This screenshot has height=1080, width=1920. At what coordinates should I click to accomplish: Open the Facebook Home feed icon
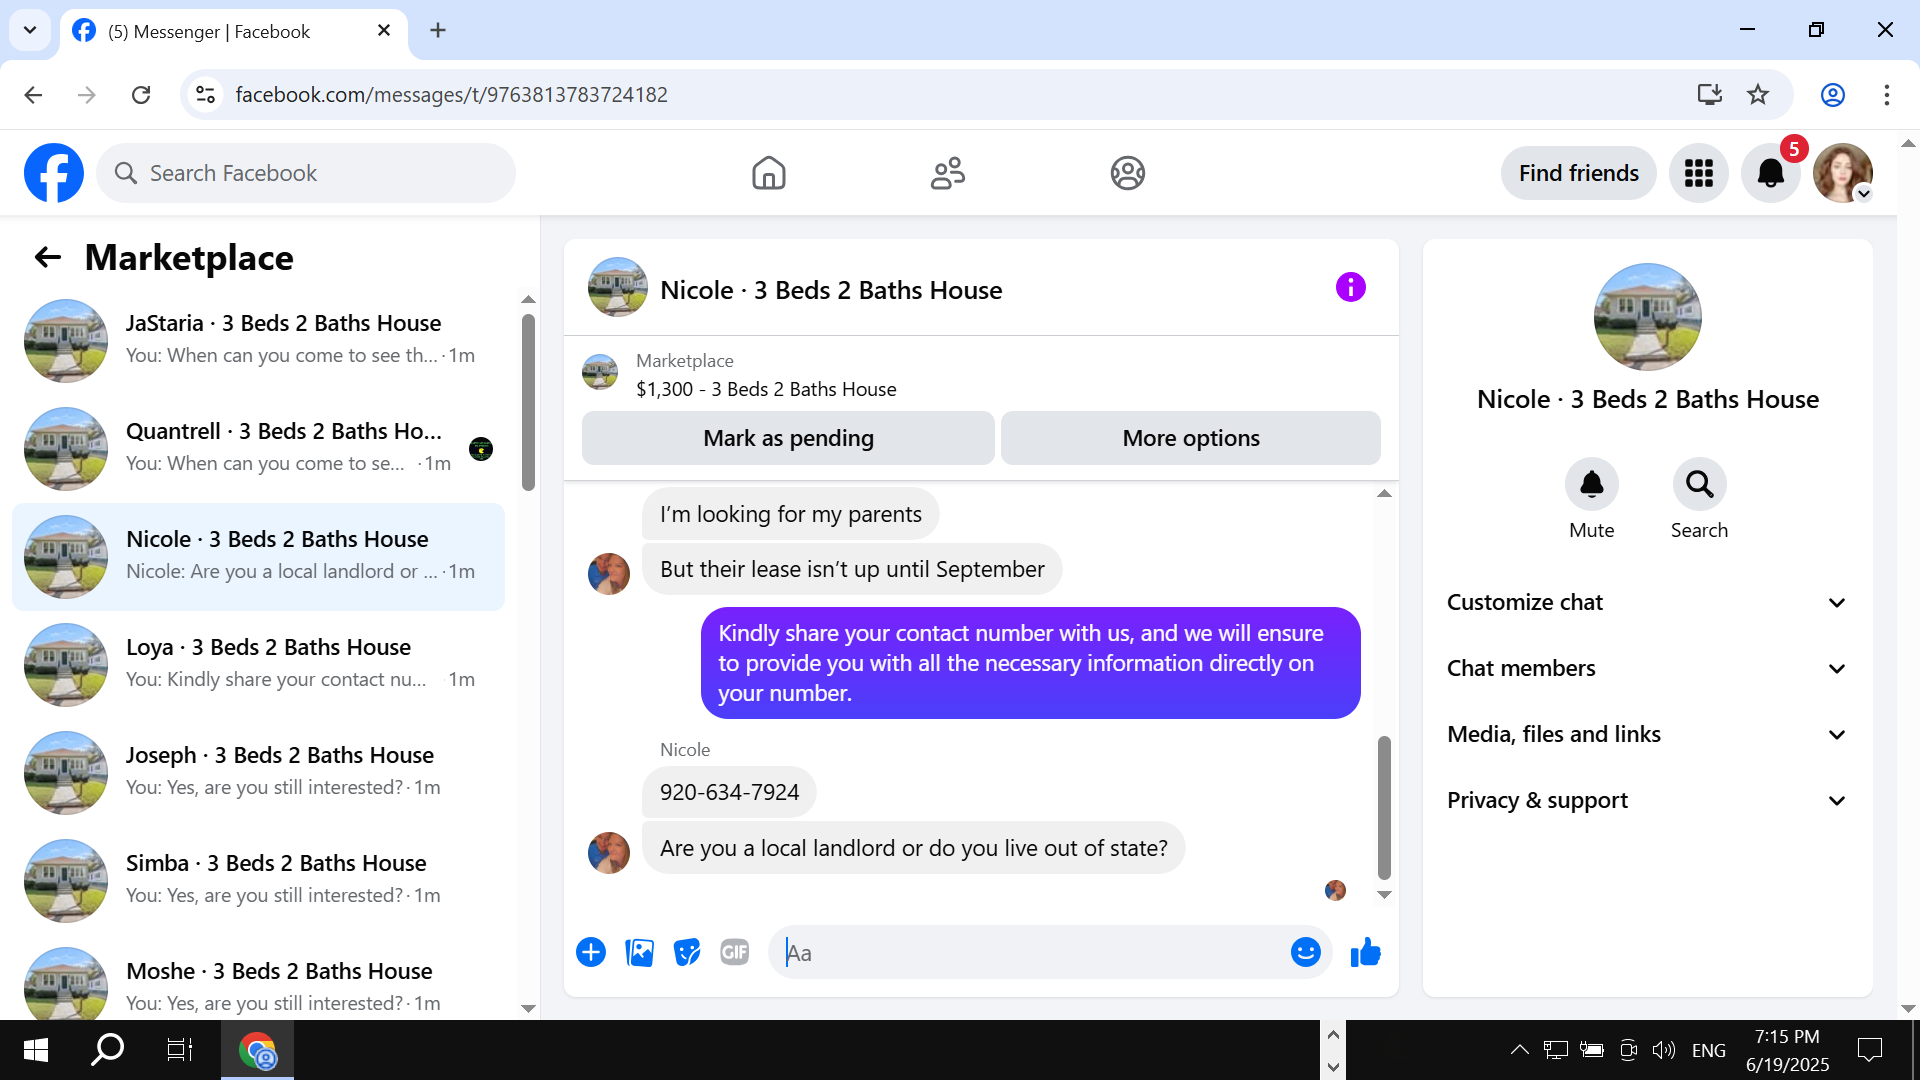click(769, 173)
